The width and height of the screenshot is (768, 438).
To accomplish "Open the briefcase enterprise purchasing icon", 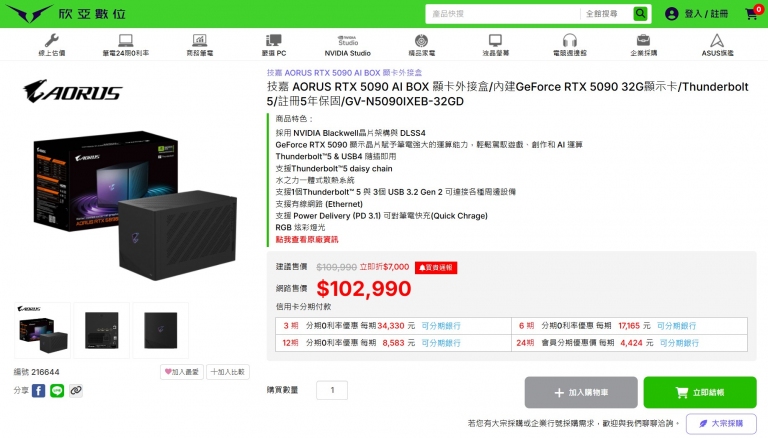I will click(x=643, y=40).
